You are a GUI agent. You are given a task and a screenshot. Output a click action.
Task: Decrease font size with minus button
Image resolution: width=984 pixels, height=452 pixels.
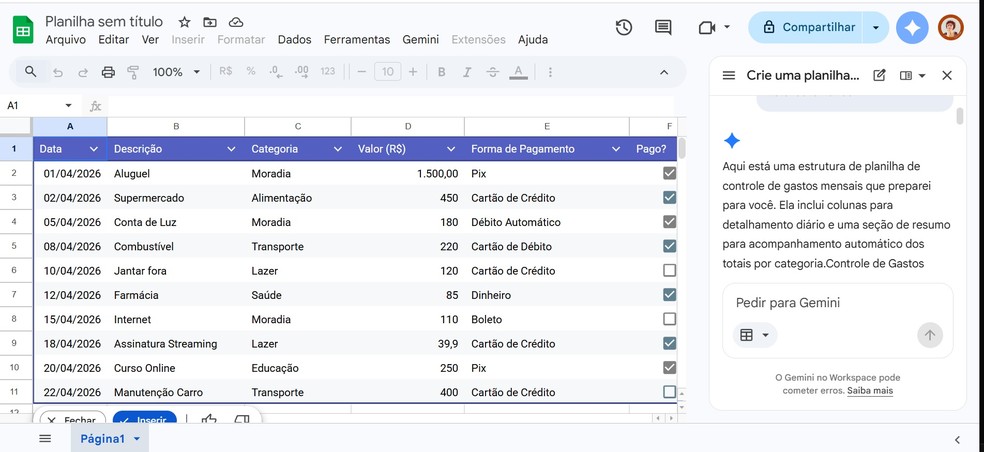pos(361,72)
